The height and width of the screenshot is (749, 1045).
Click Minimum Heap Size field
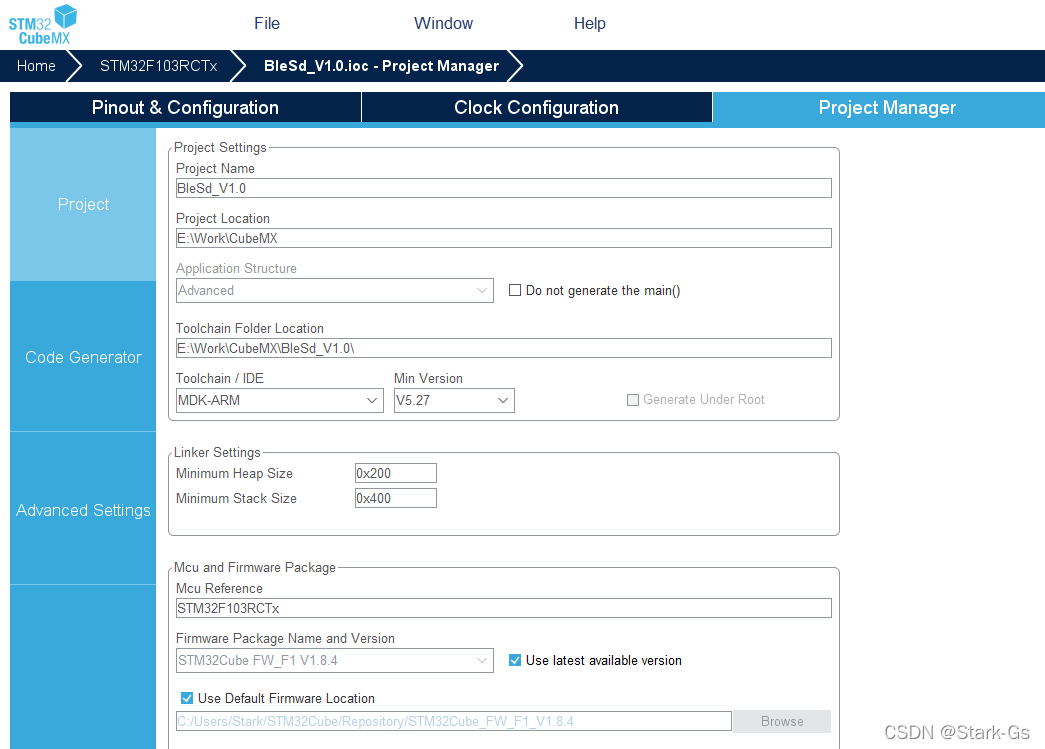[x=396, y=473]
